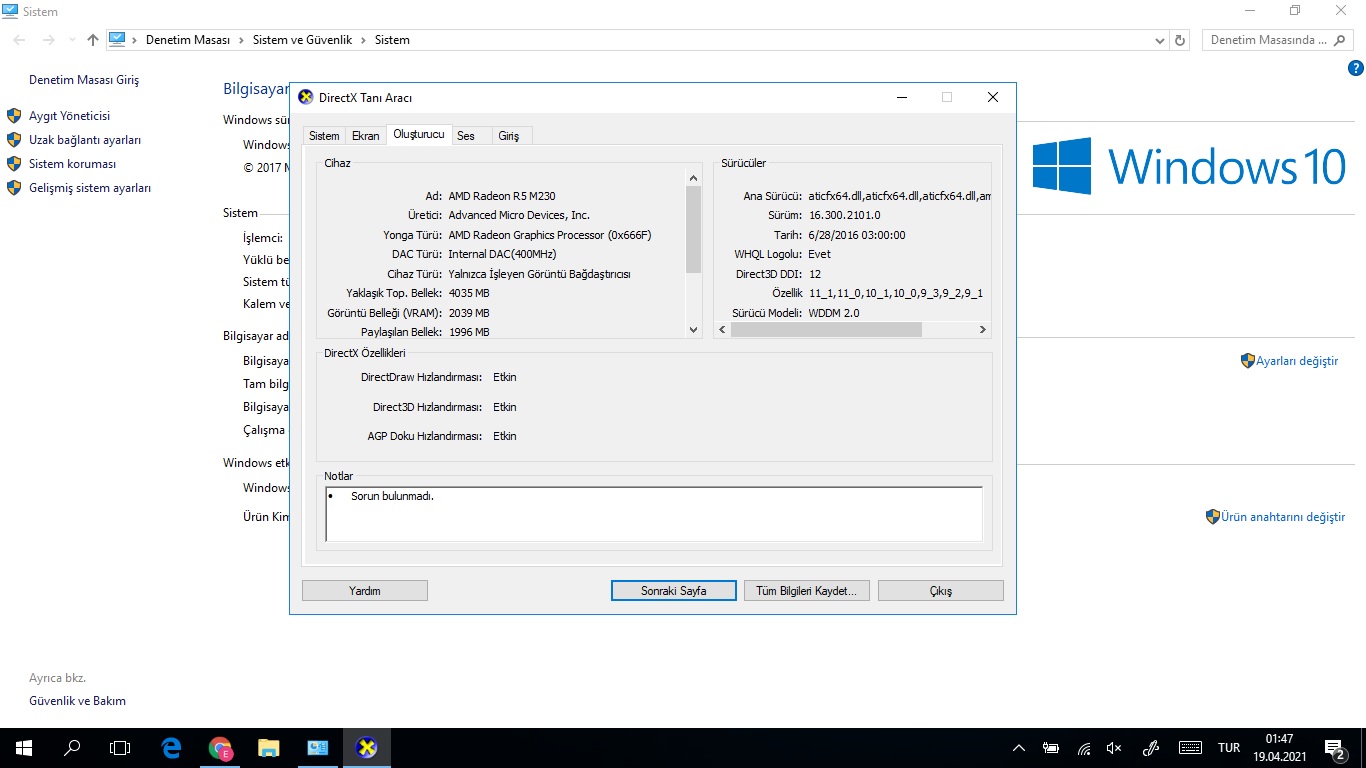Click Sistem ve Güvenlik in the breadcrumb
Image resolution: width=1366 pixels, height=768 pixels.
302,40
